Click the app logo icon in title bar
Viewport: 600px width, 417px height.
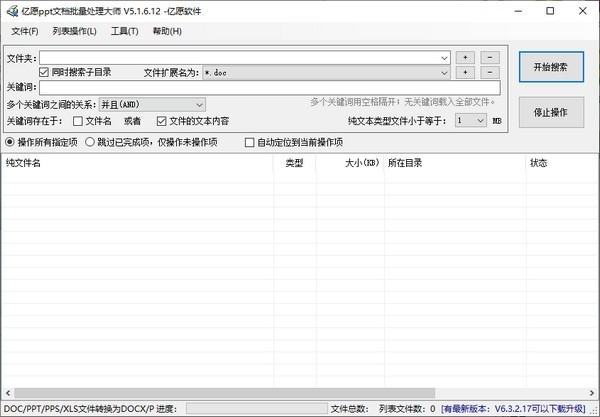pos(12,11)
